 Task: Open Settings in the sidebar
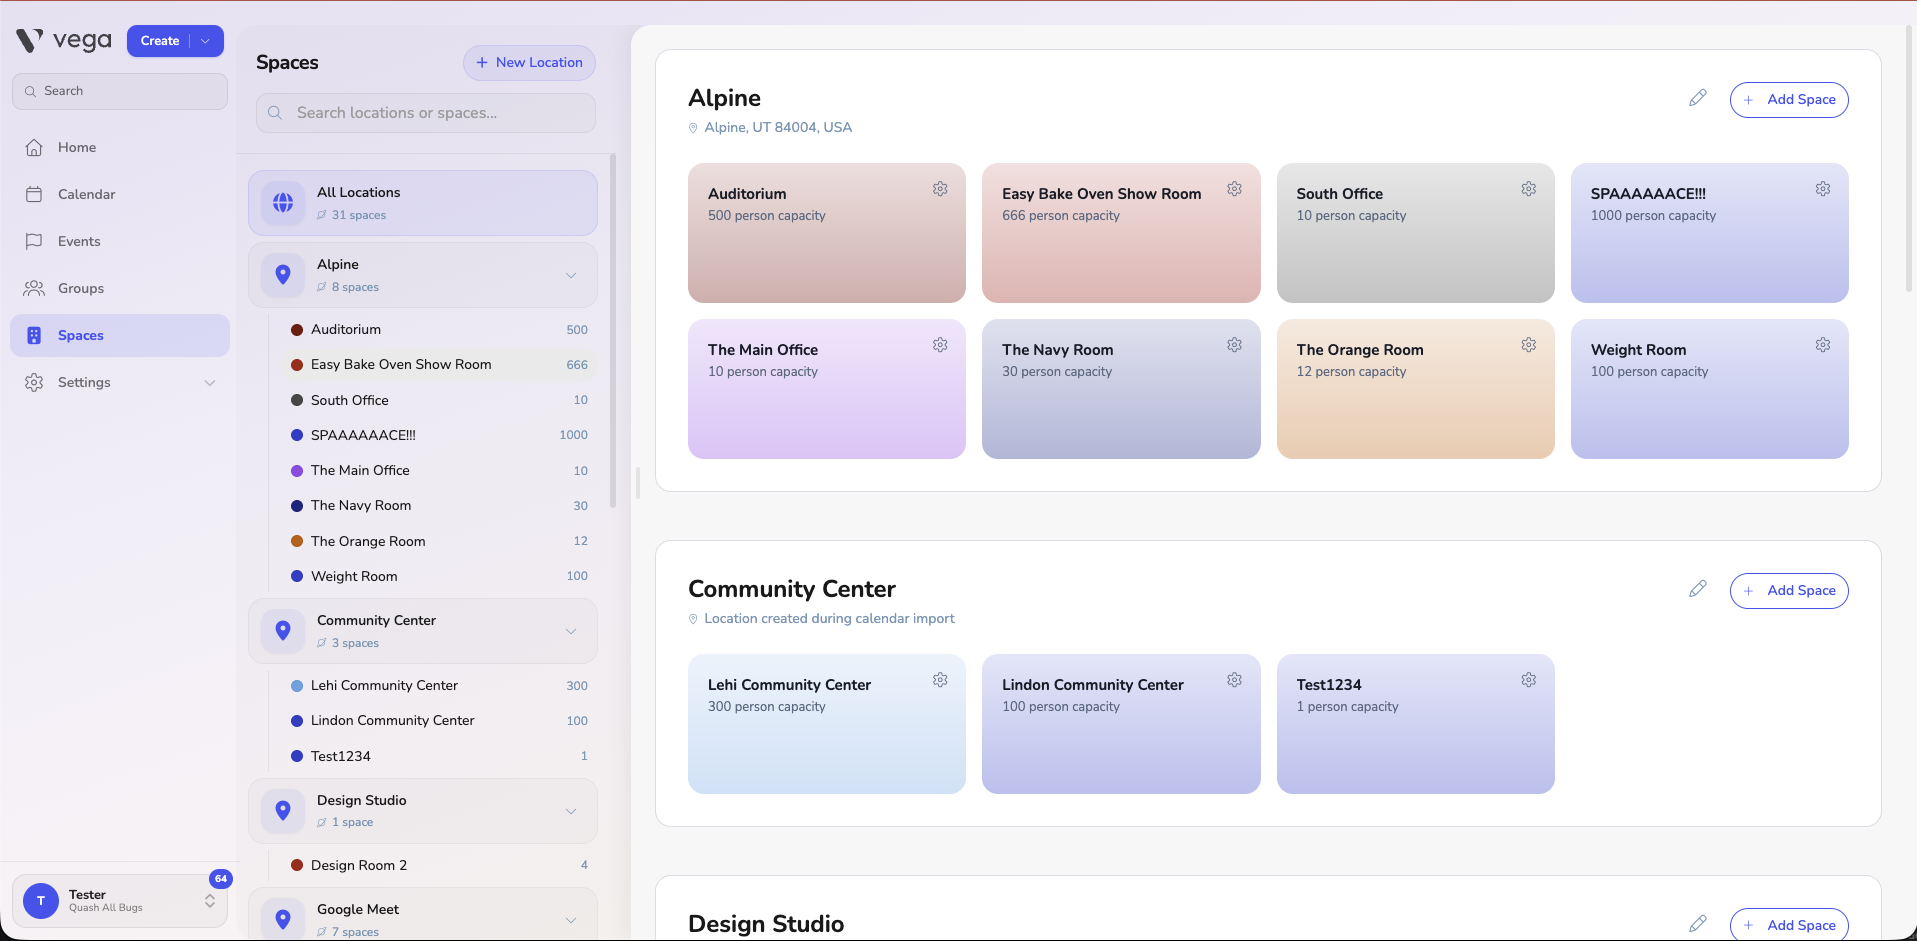pyautogui.click(x=120, y=383)
